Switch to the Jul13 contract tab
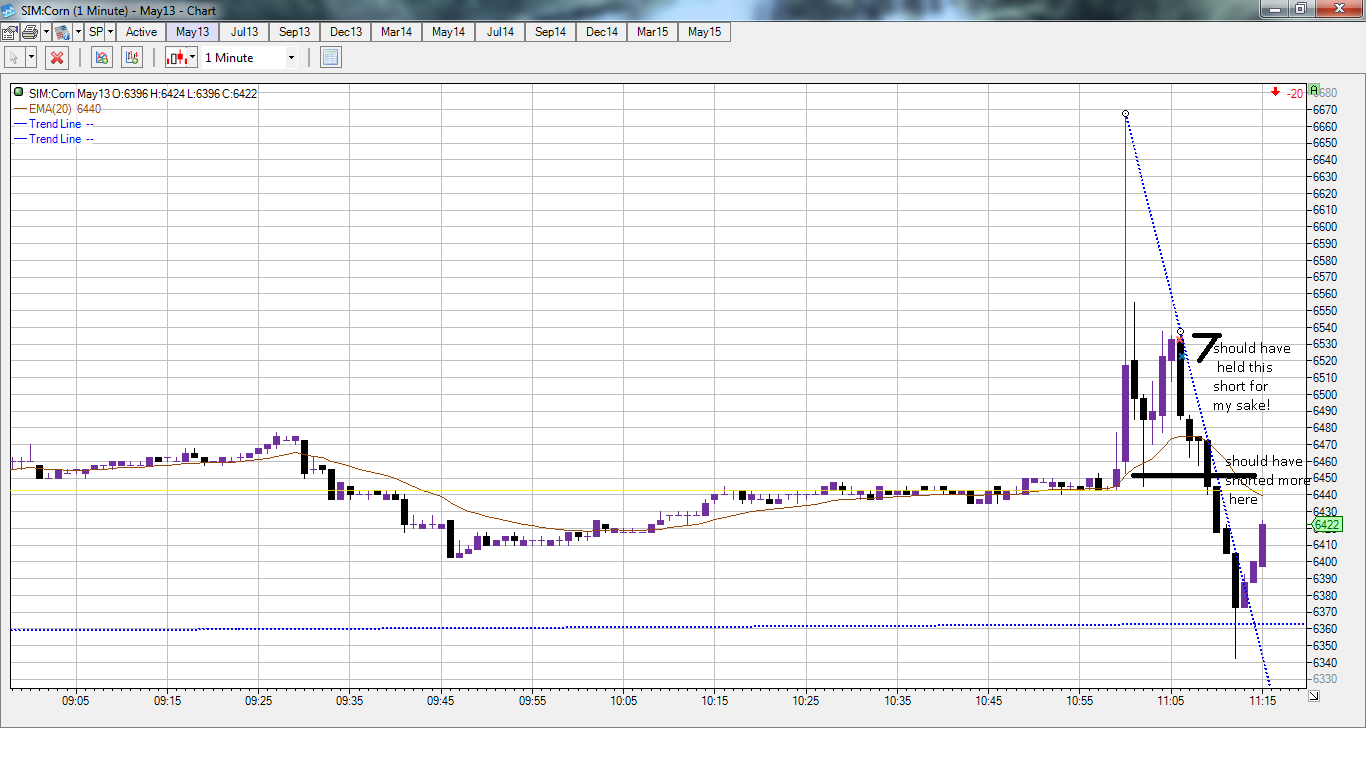1366x768 pixels. [245, 32]
